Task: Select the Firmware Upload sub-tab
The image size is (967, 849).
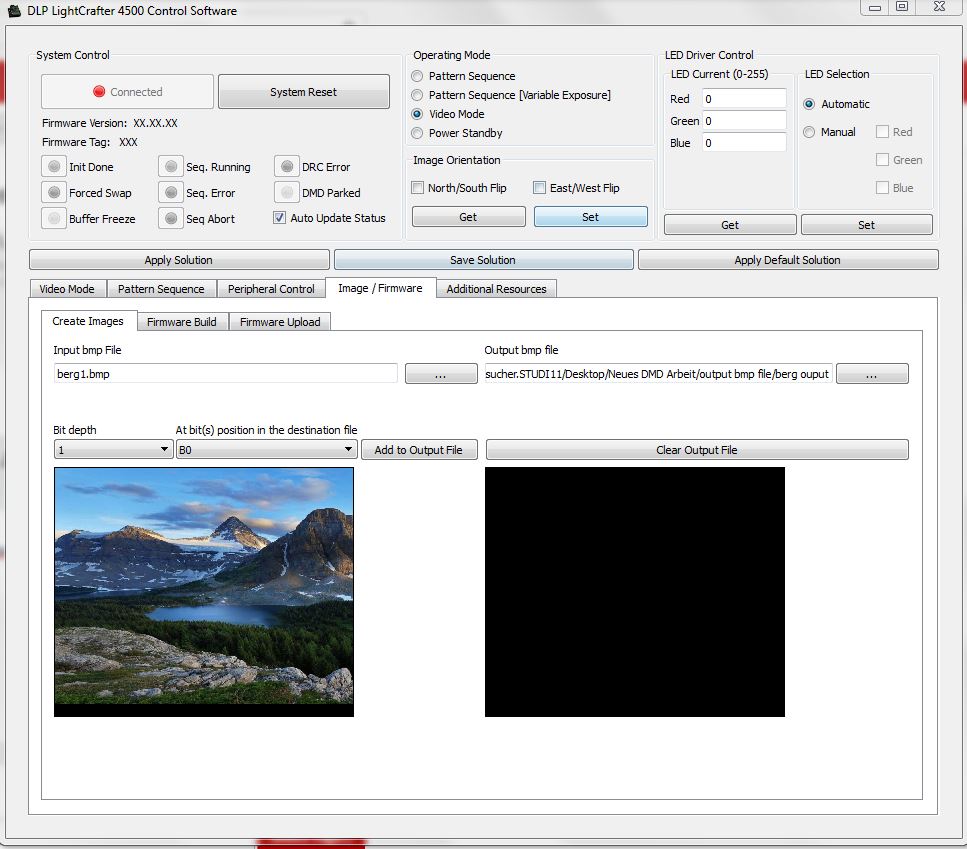Action: coord(280,322)
